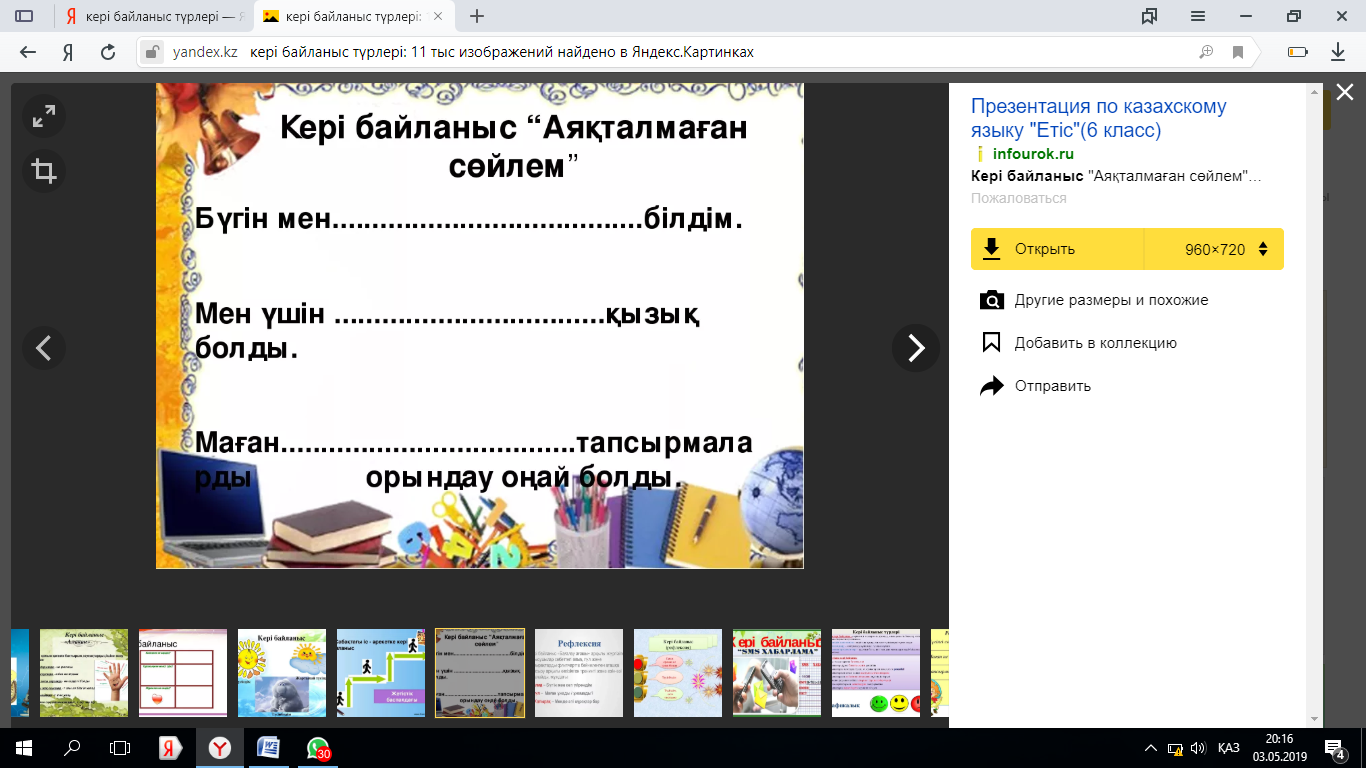This screenshot has width=1366, height=768.
Task: Visit the infourok.ru source link
Action: point(1033,154)
